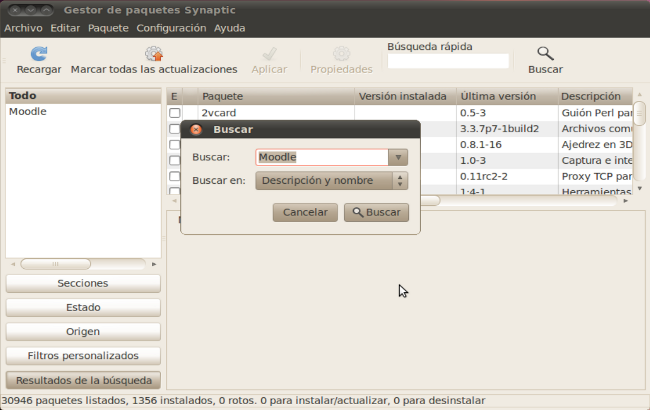
Task: Open Propiedades from the toolbar
Action: 341,53
